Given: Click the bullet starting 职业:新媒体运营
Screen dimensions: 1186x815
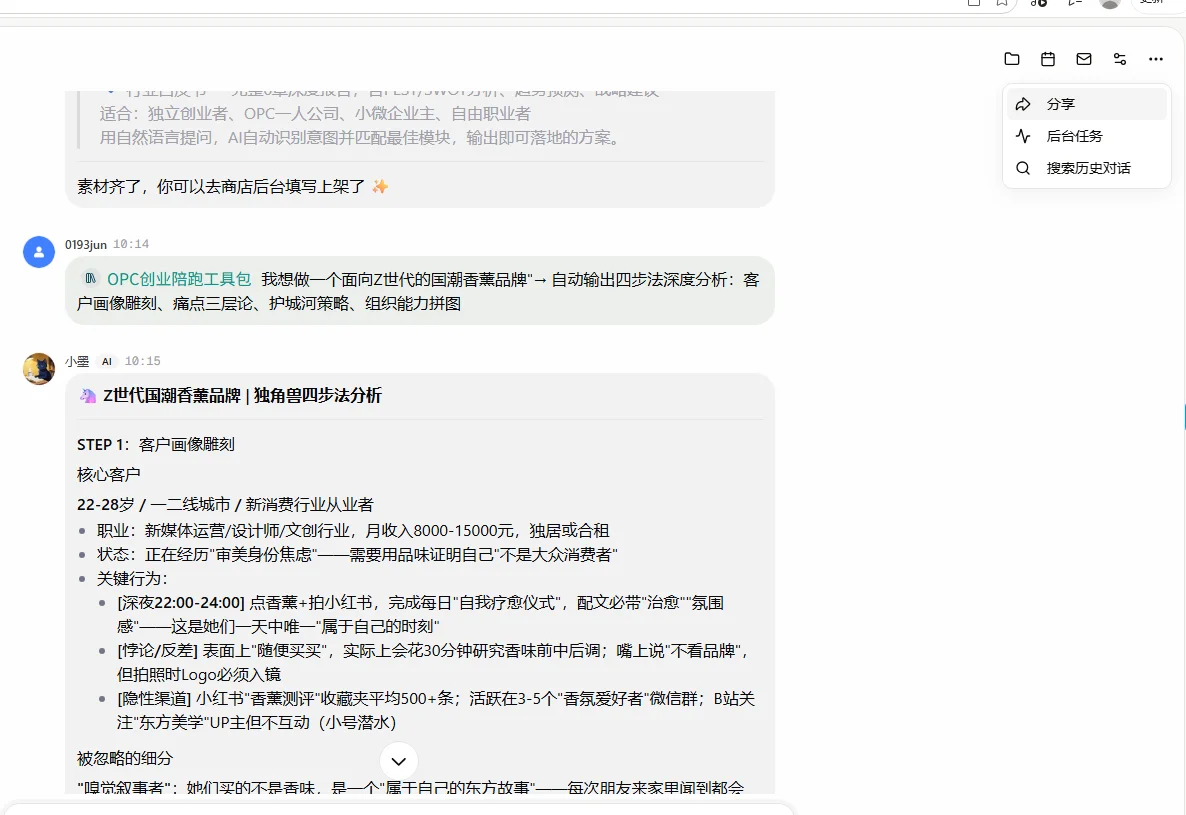Looking at the screenshot, I should pyautogui.click(x=353, y=531).
